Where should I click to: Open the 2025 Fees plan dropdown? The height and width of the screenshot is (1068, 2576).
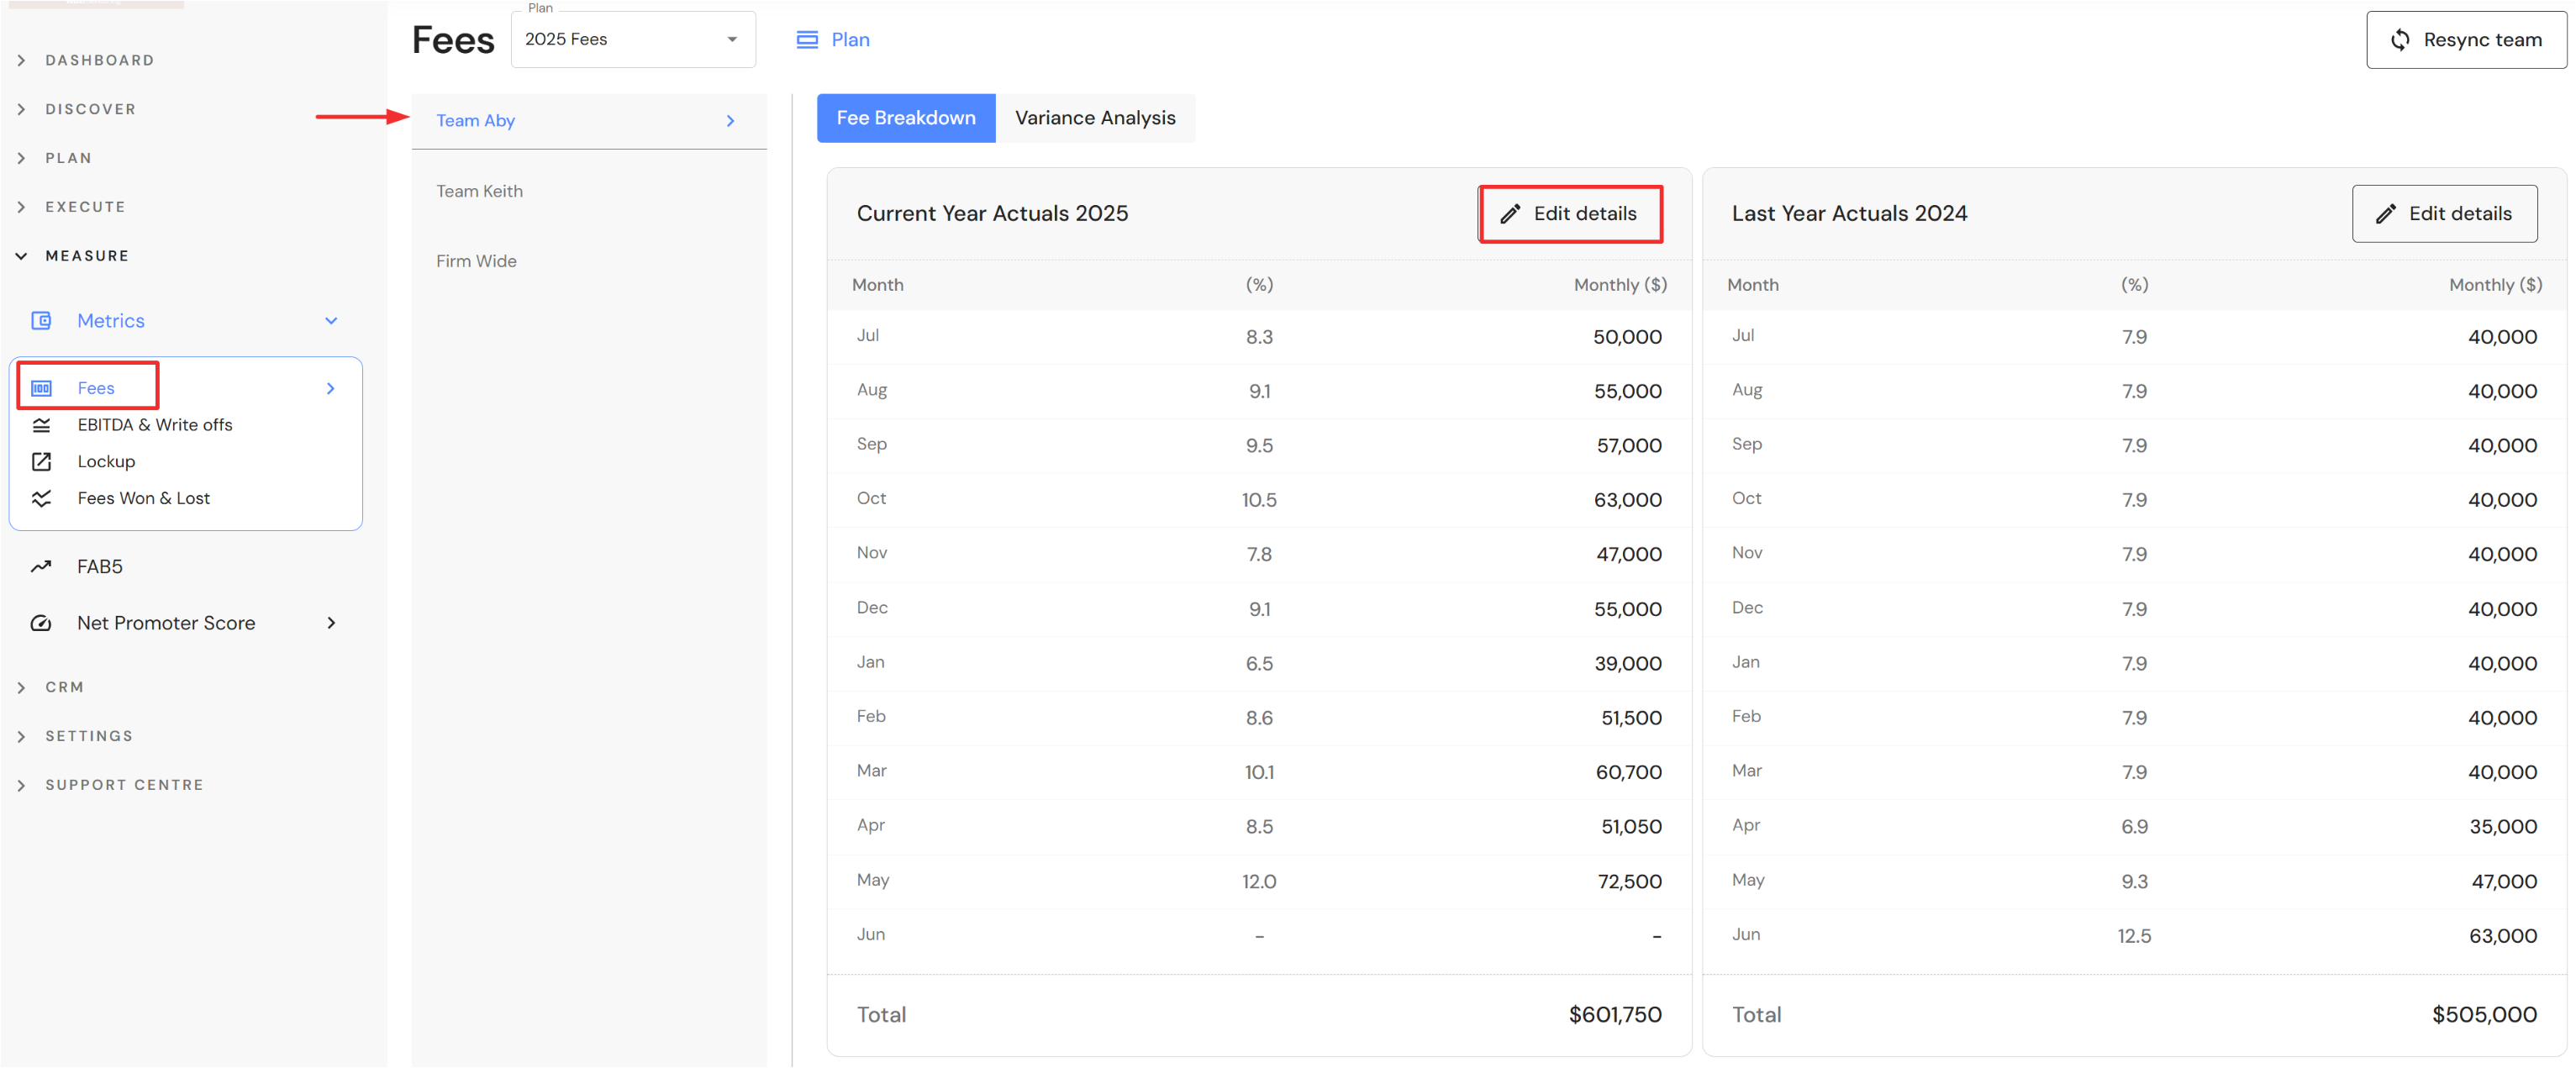point(632,40)
